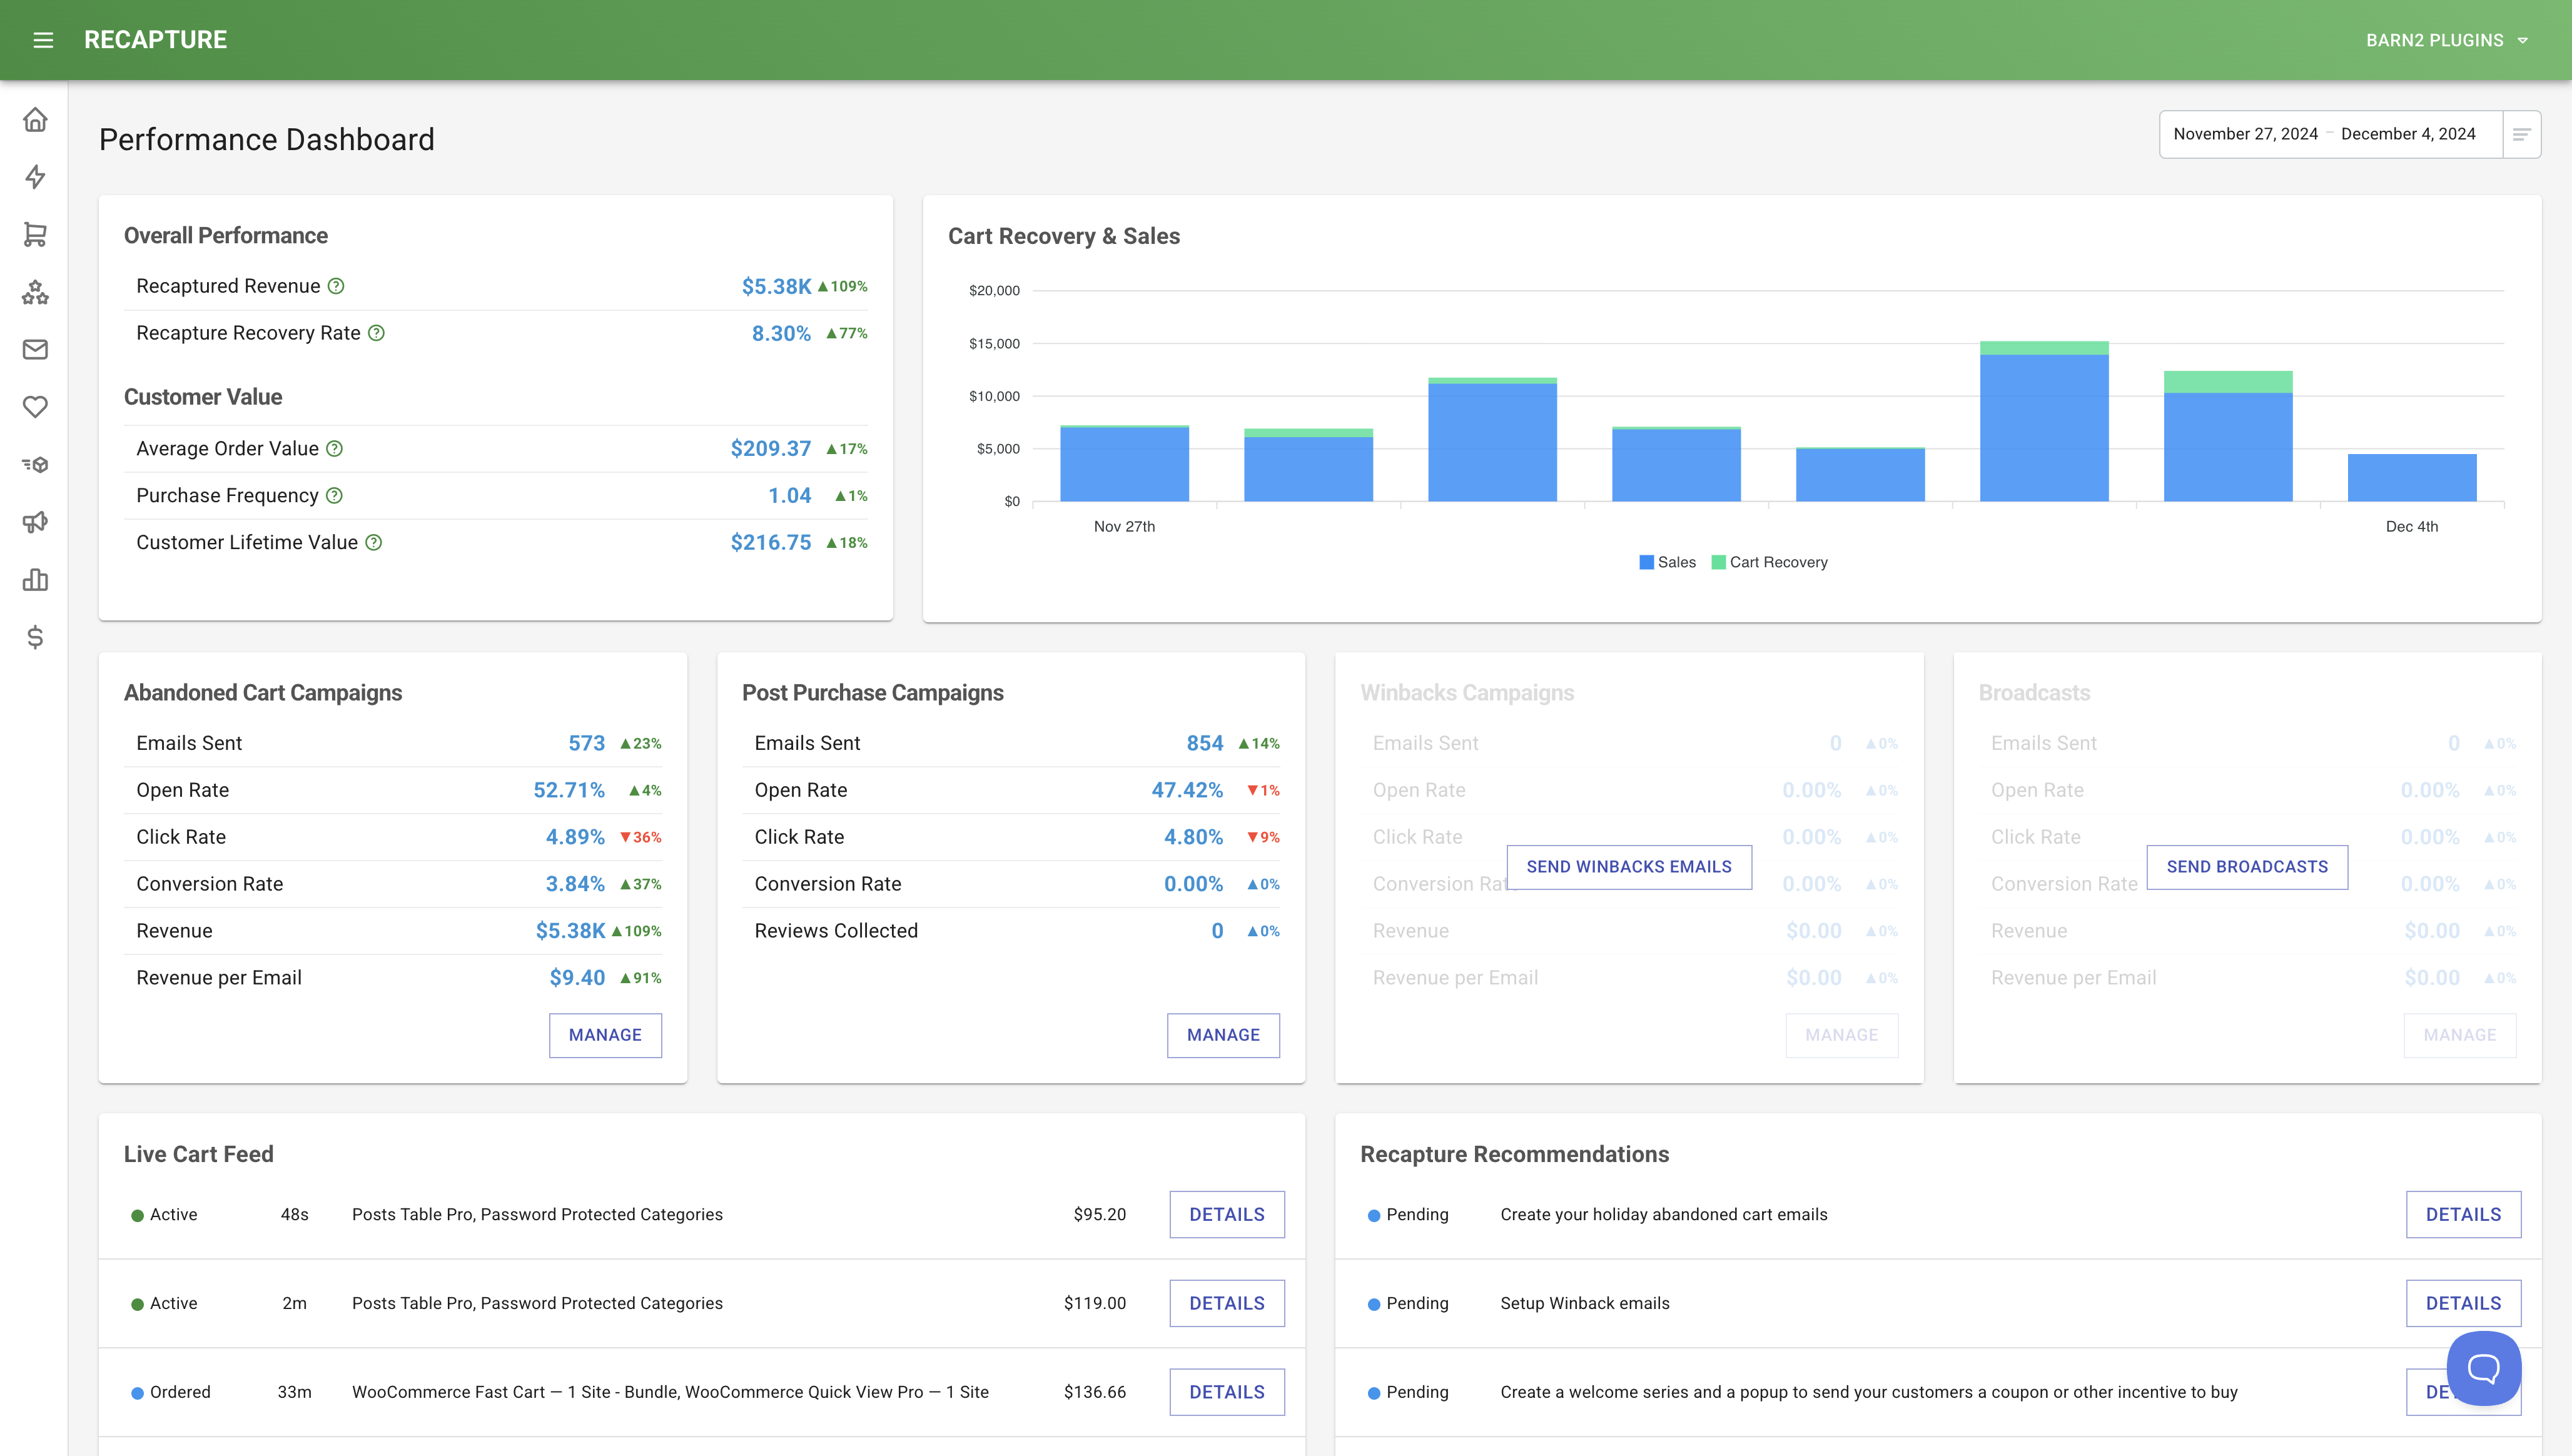Image resolution: width=2572 pixels, height=1456 pixels.
Task: Open the megaphone broadcasts sidebar icon
Action: tap(35, 522)
